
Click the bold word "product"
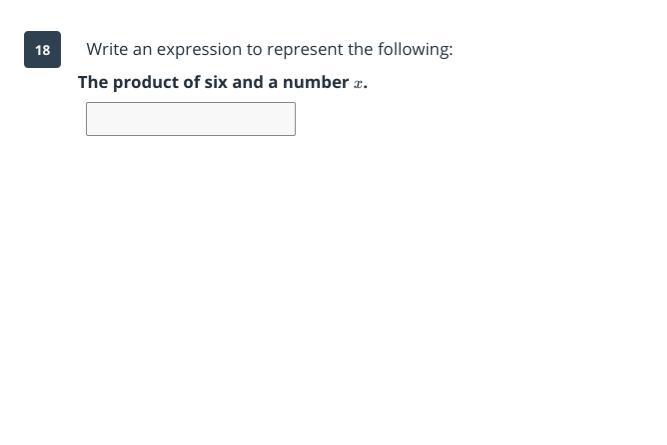(x=145, y=82)
